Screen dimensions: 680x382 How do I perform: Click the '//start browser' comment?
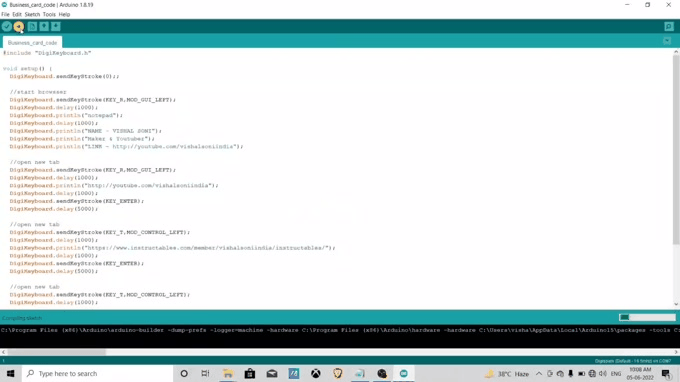tap(38, 92)
